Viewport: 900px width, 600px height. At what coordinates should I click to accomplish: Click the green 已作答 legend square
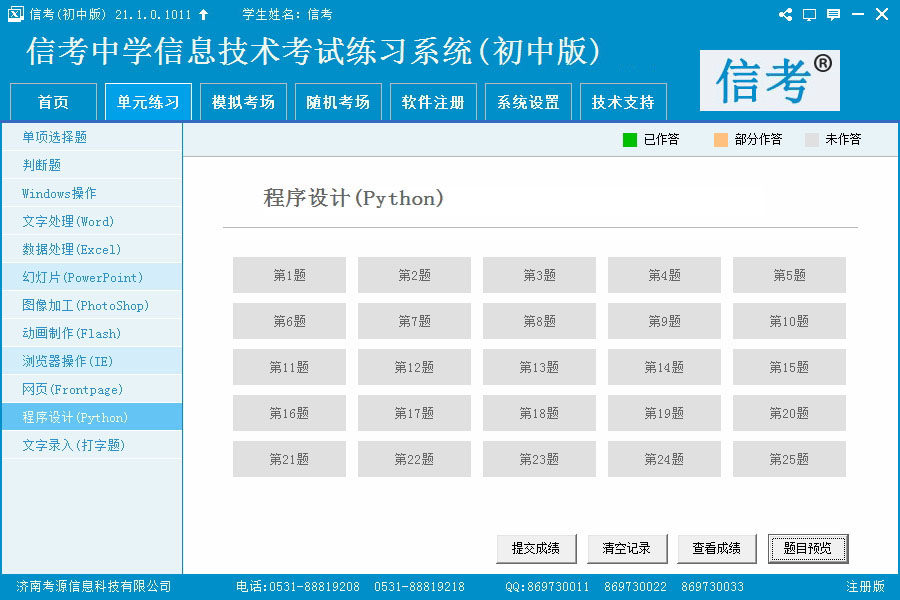point(631,141)
